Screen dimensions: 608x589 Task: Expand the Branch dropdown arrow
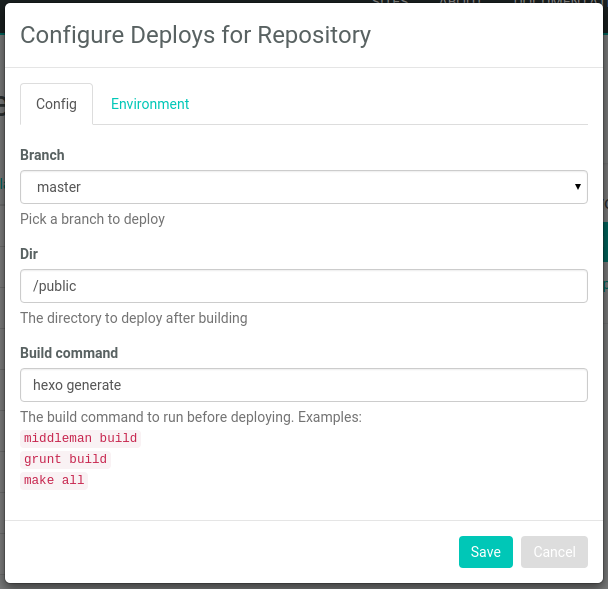point(578,187)
